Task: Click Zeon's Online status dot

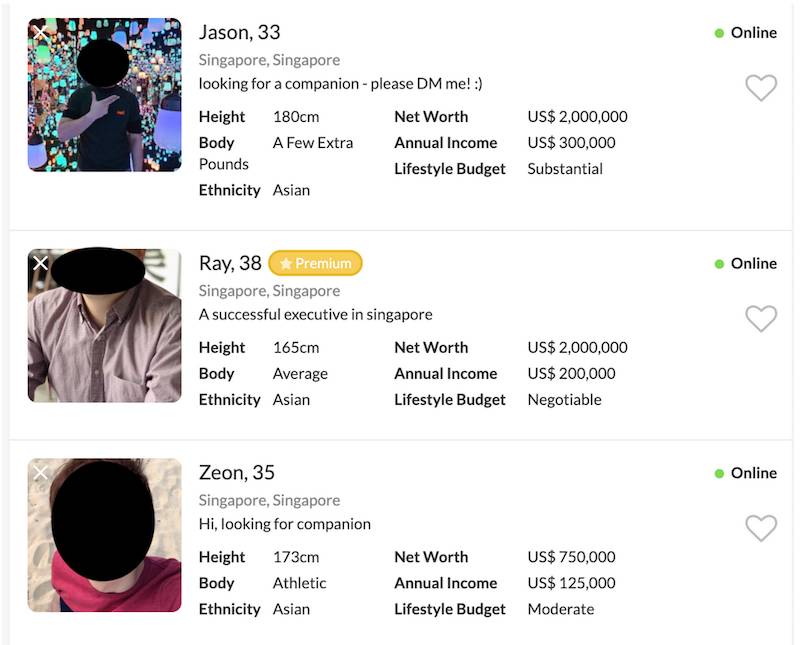Action: pyautogui.click(x=719, y=473)
